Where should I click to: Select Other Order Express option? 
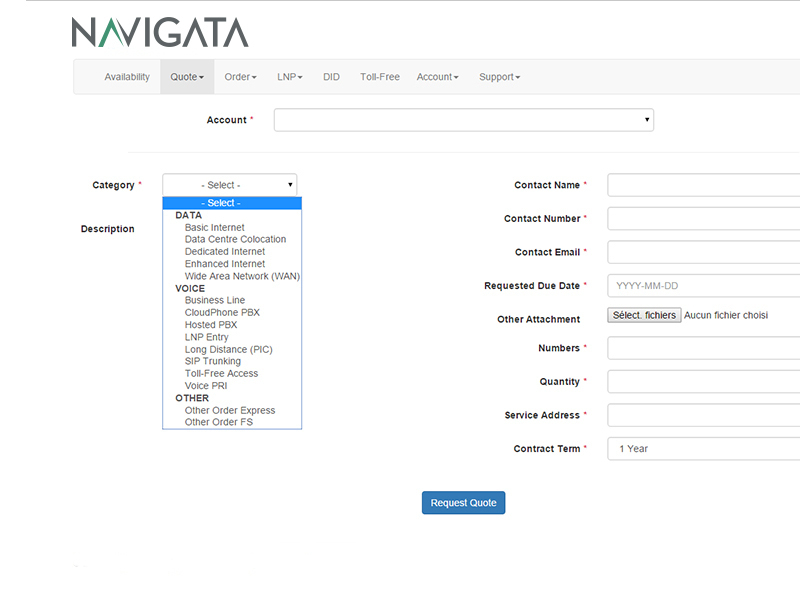pos(230,411)
